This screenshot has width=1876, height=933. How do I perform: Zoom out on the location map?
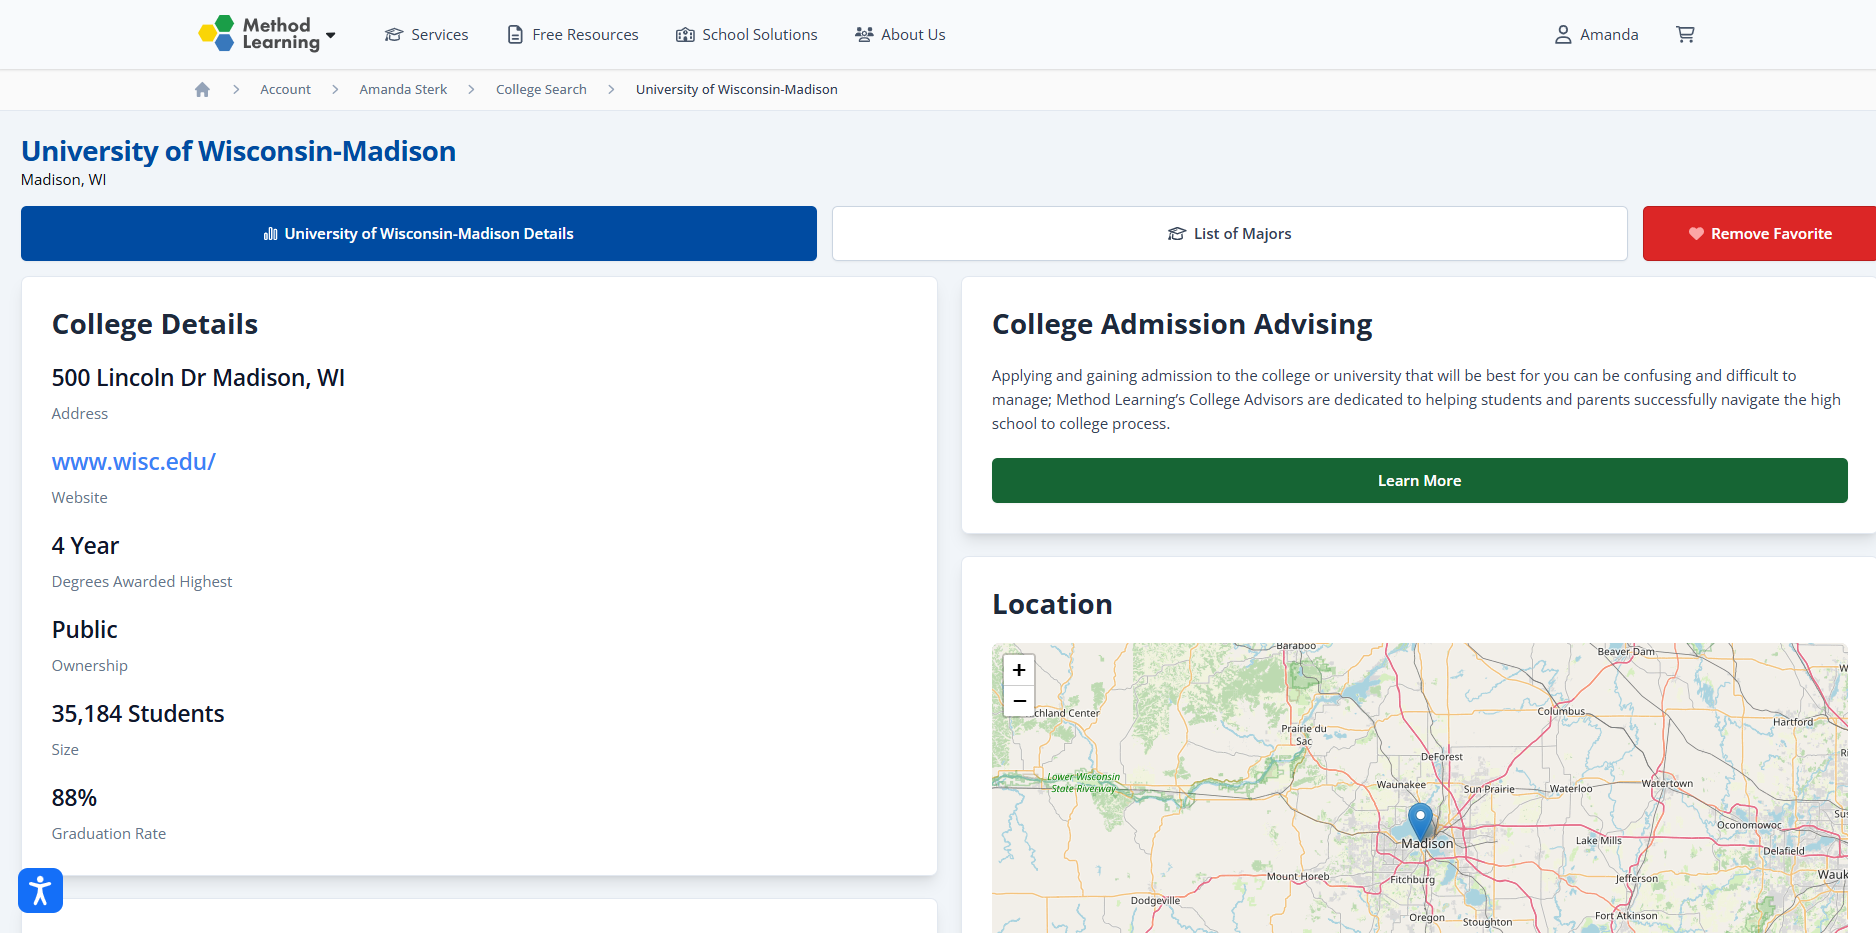(x=1019, y=701)
